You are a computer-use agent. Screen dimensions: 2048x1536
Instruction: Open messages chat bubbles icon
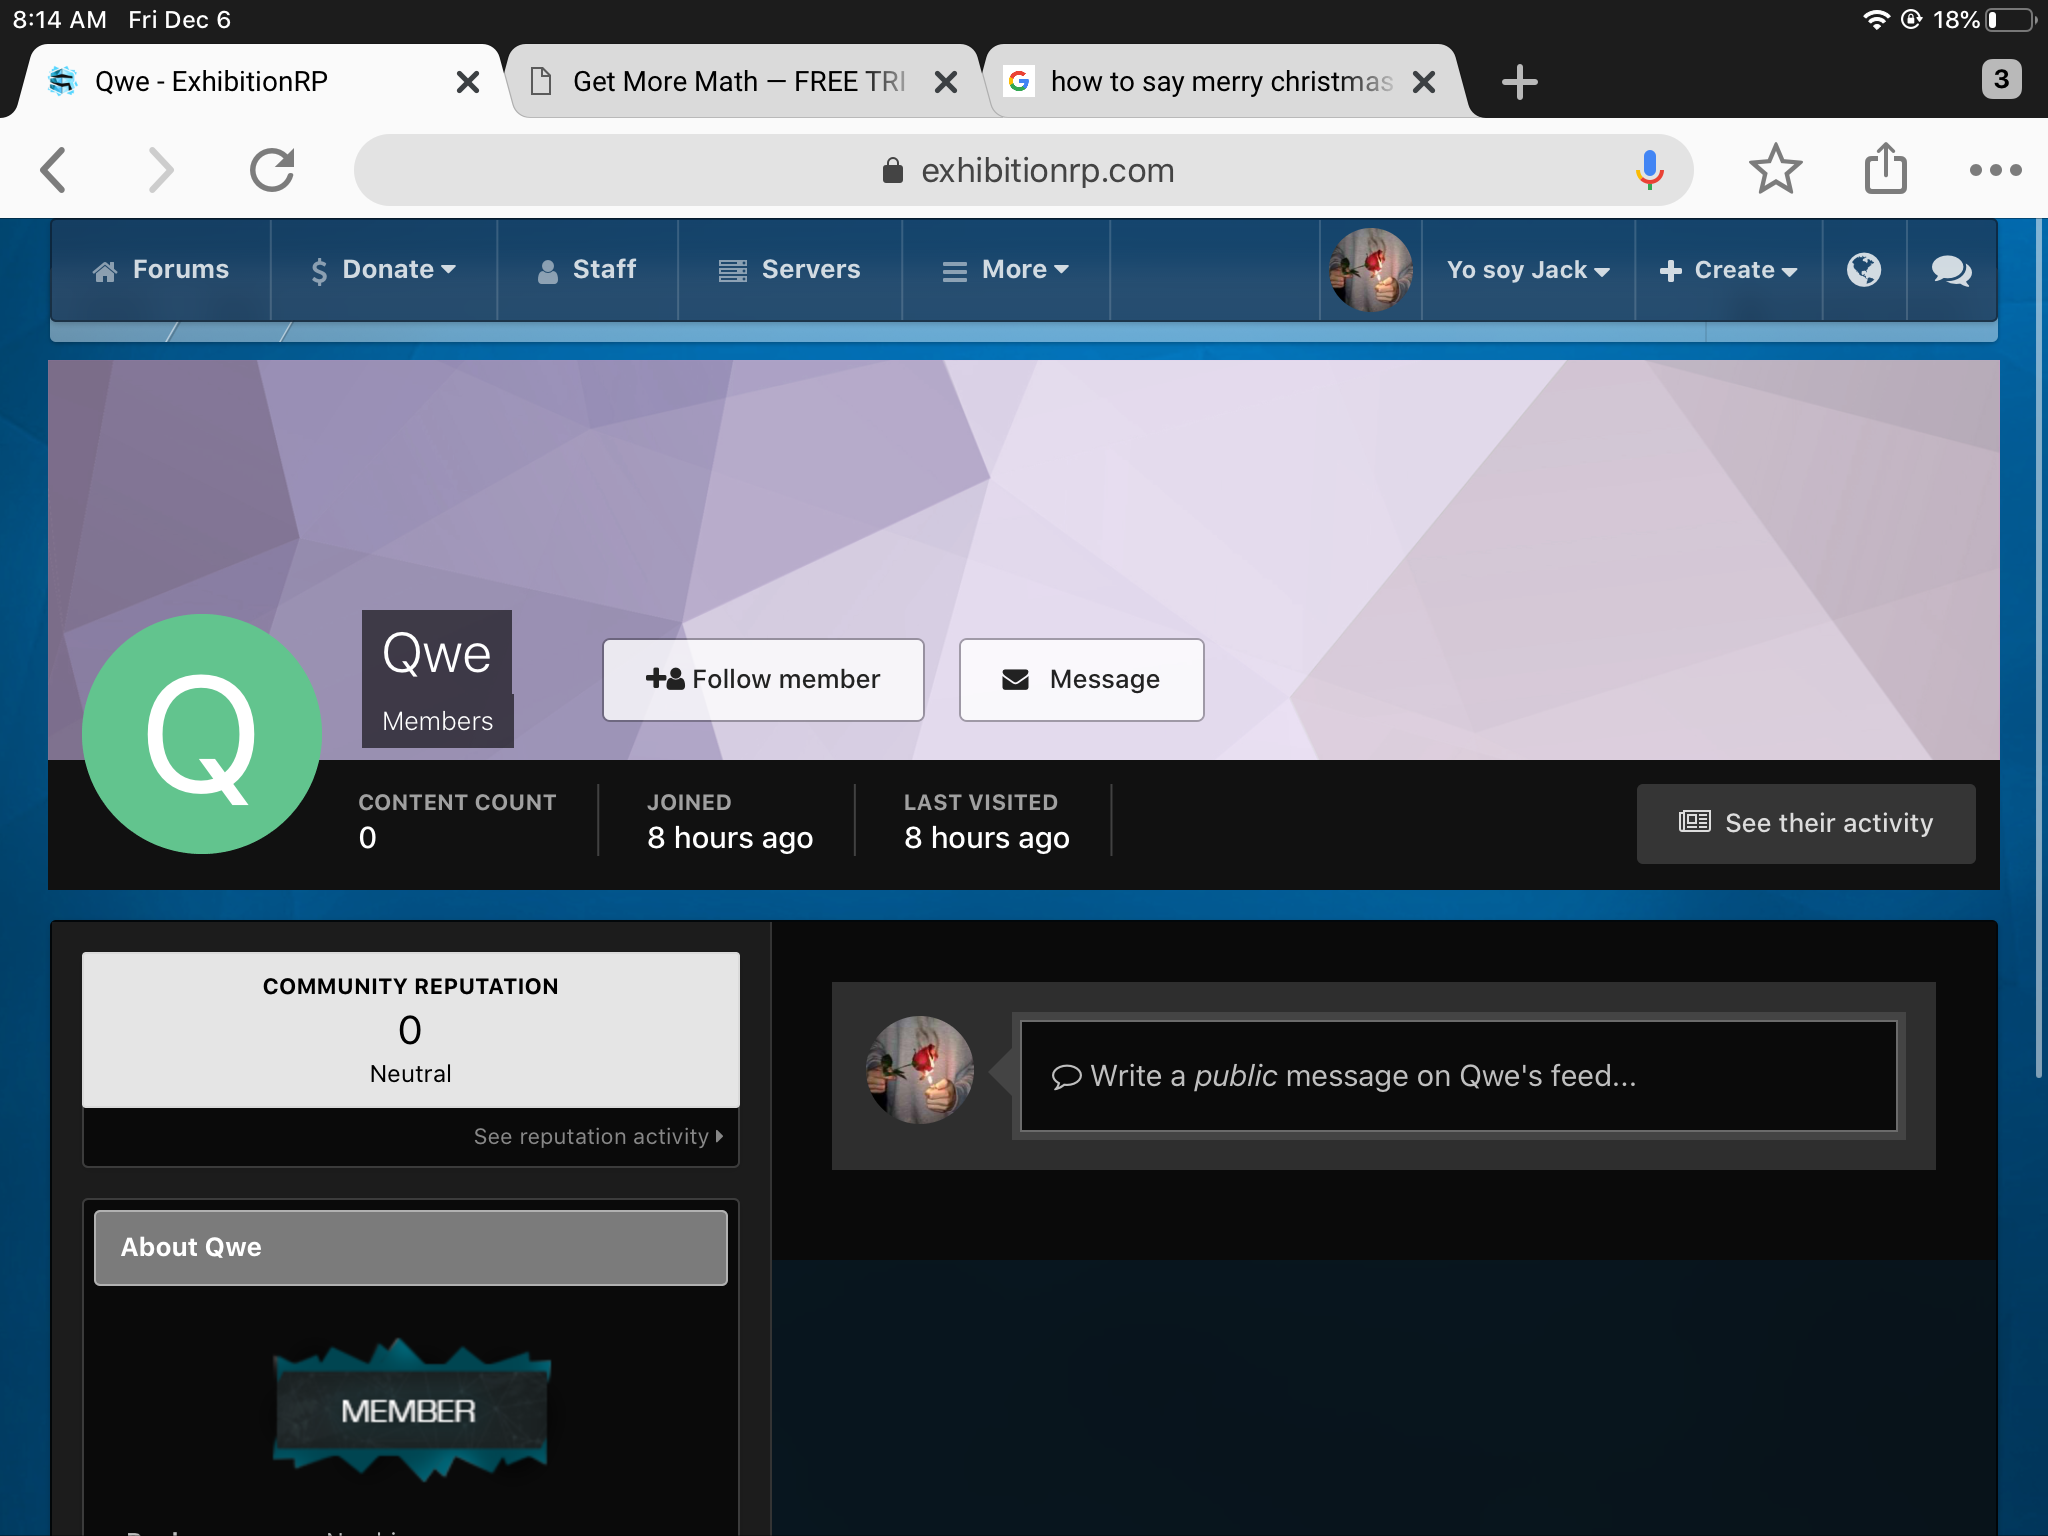1951,270
